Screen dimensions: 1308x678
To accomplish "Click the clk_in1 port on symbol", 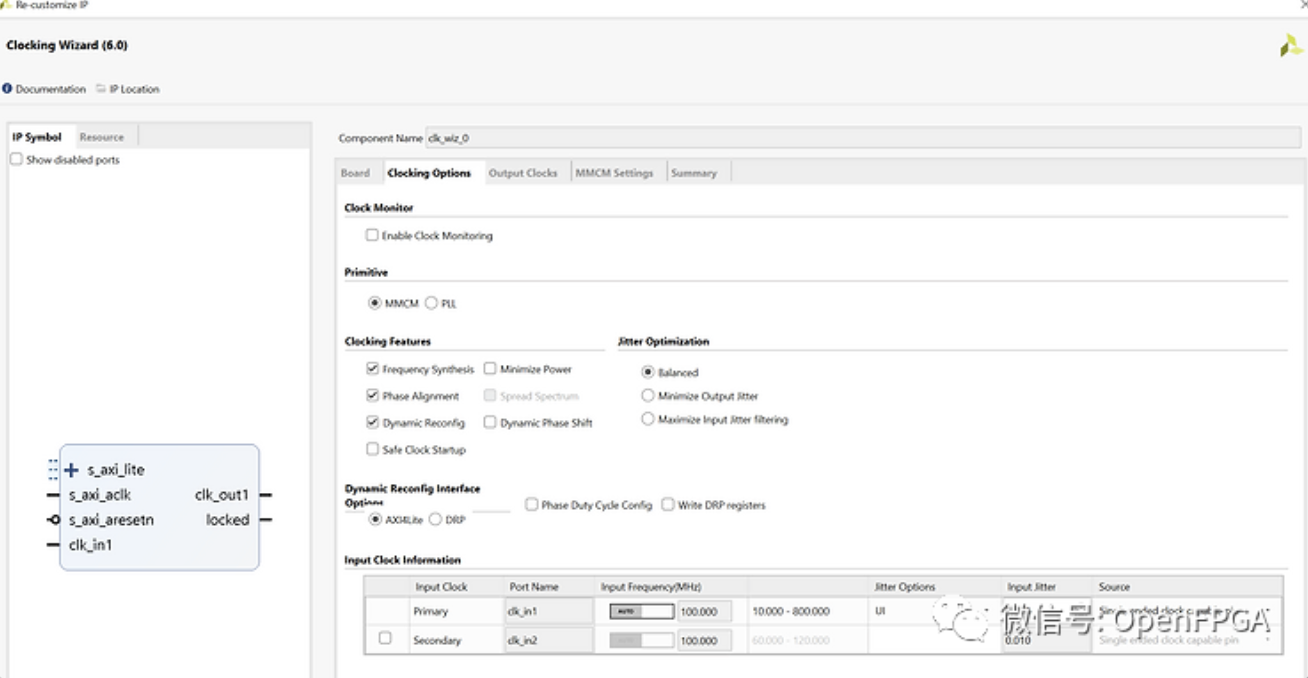I will coord(90,545).
